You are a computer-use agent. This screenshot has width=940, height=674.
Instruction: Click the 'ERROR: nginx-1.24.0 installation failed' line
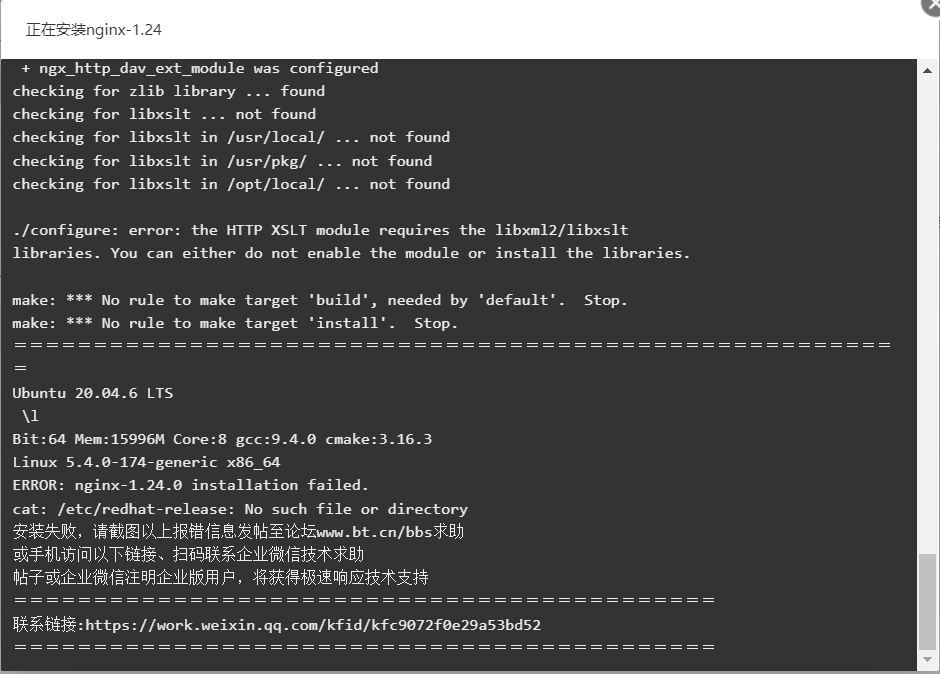[190, 485]
